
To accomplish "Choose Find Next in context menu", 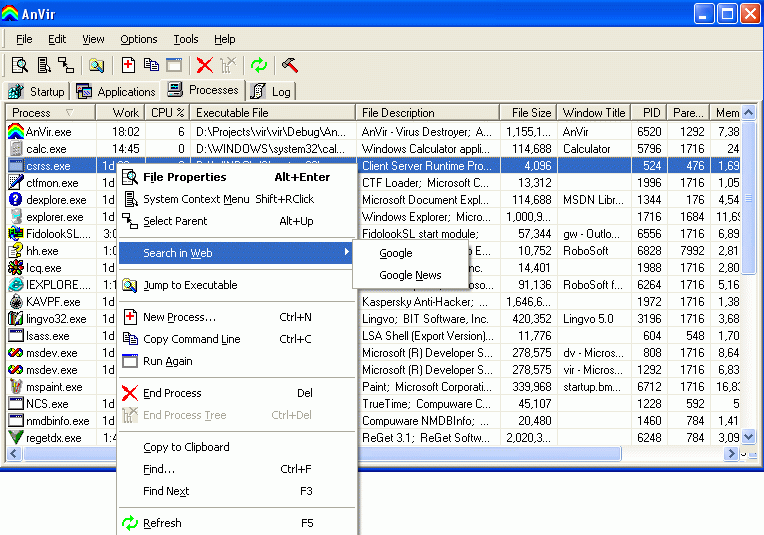I will [x=237, y=491].
